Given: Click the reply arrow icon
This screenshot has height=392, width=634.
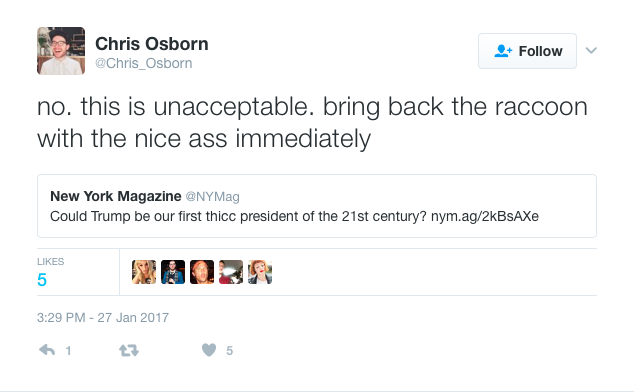Looking at the screenshot, I should point(47,350).
